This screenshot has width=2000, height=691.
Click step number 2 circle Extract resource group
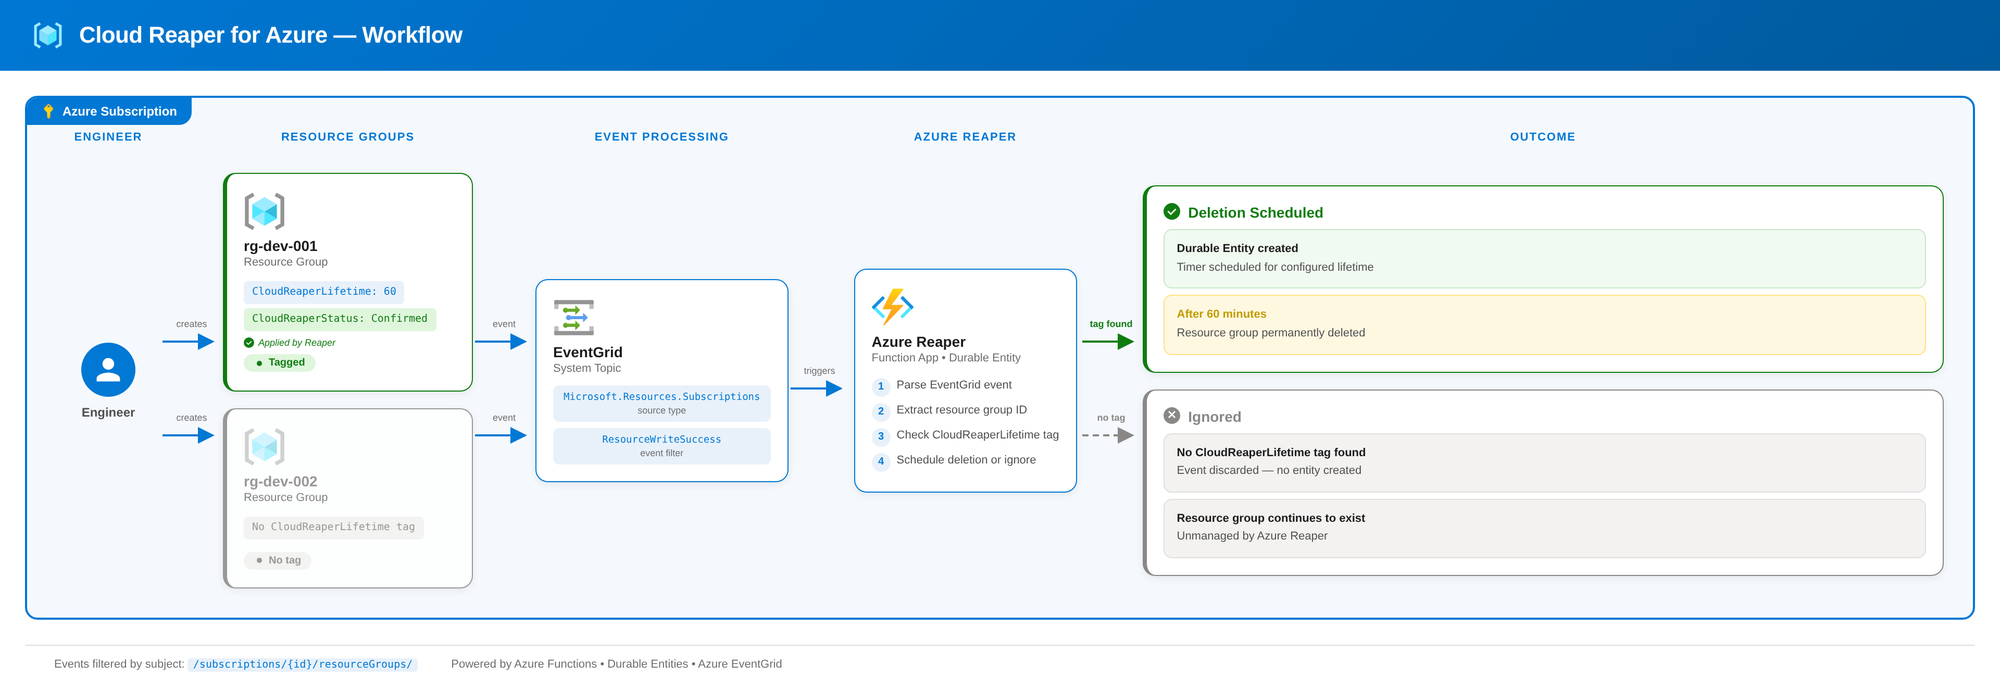pos(881,411)
